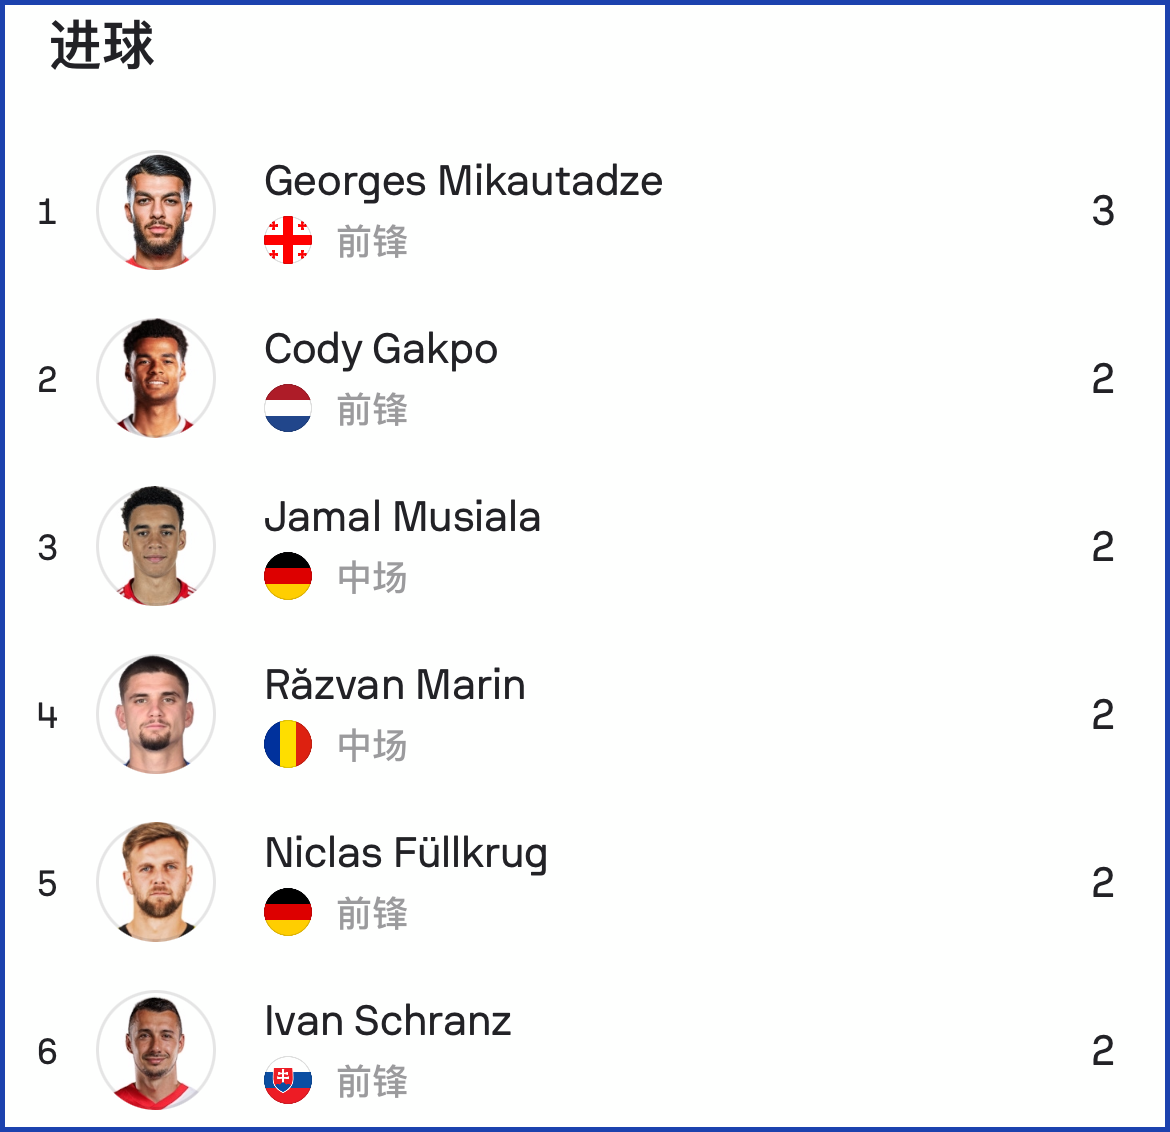Select Jamal Musiala's avatar

pyautogui.click(x=156, y=546)
